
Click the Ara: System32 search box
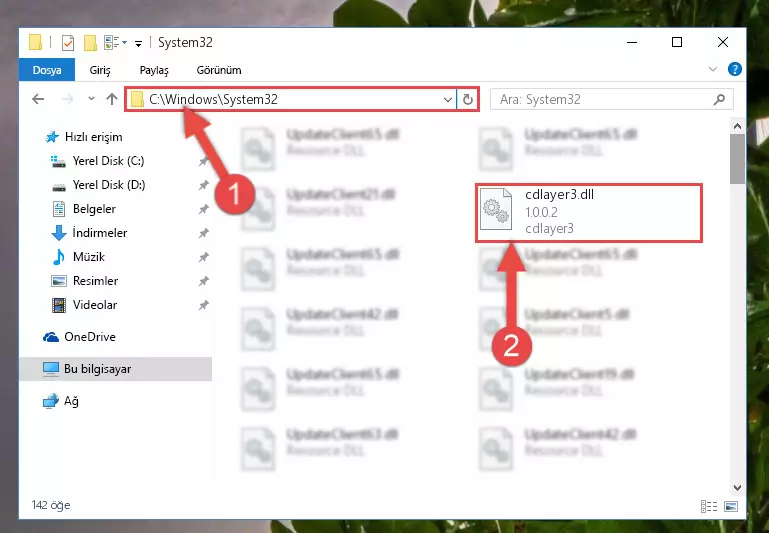[x=612, y=100]
